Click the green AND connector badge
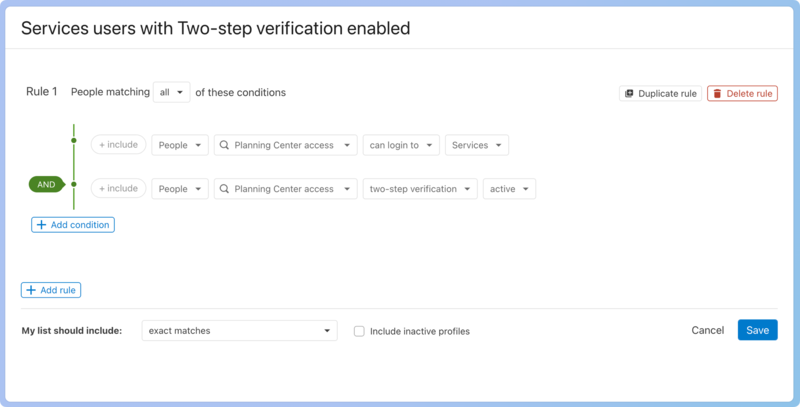800x407 pixels. tap(46, 185)
